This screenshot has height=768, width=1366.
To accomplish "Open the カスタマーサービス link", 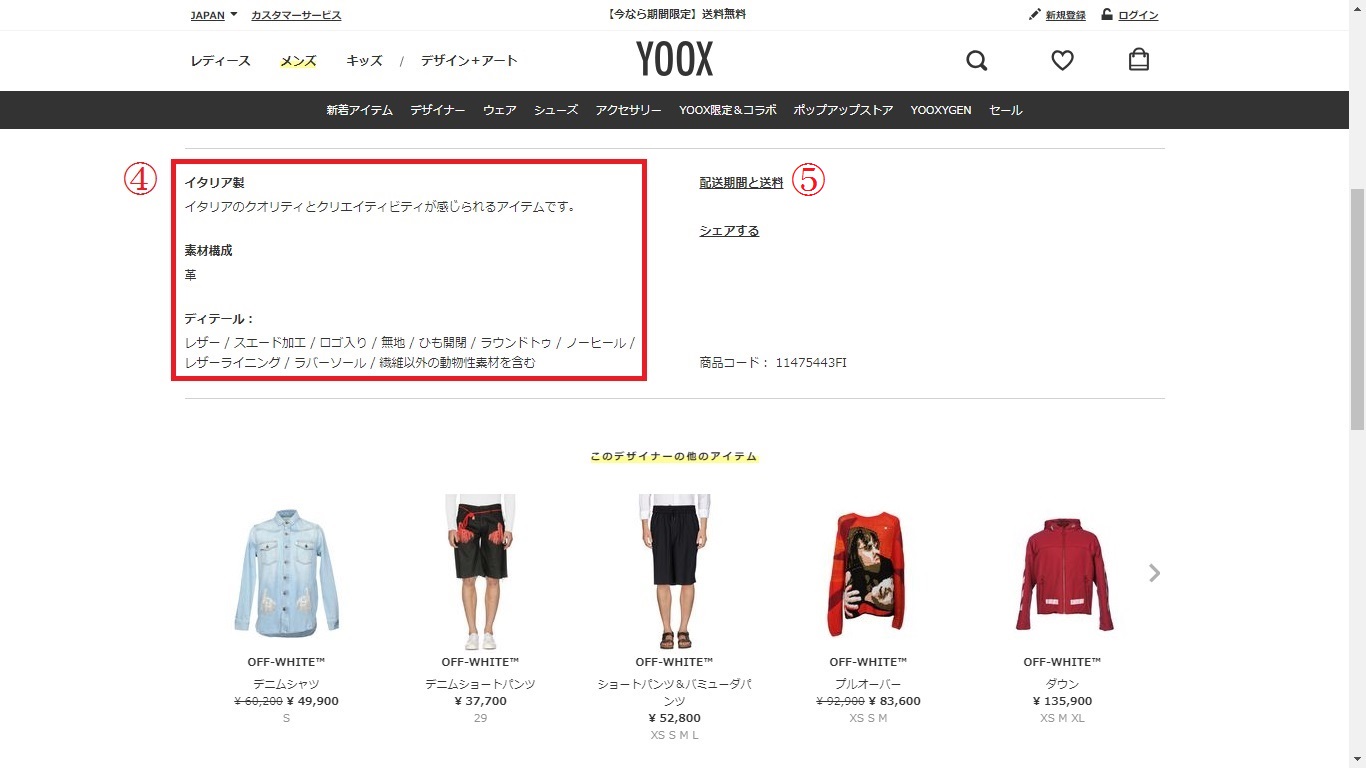I will click(x=296, y=15).
